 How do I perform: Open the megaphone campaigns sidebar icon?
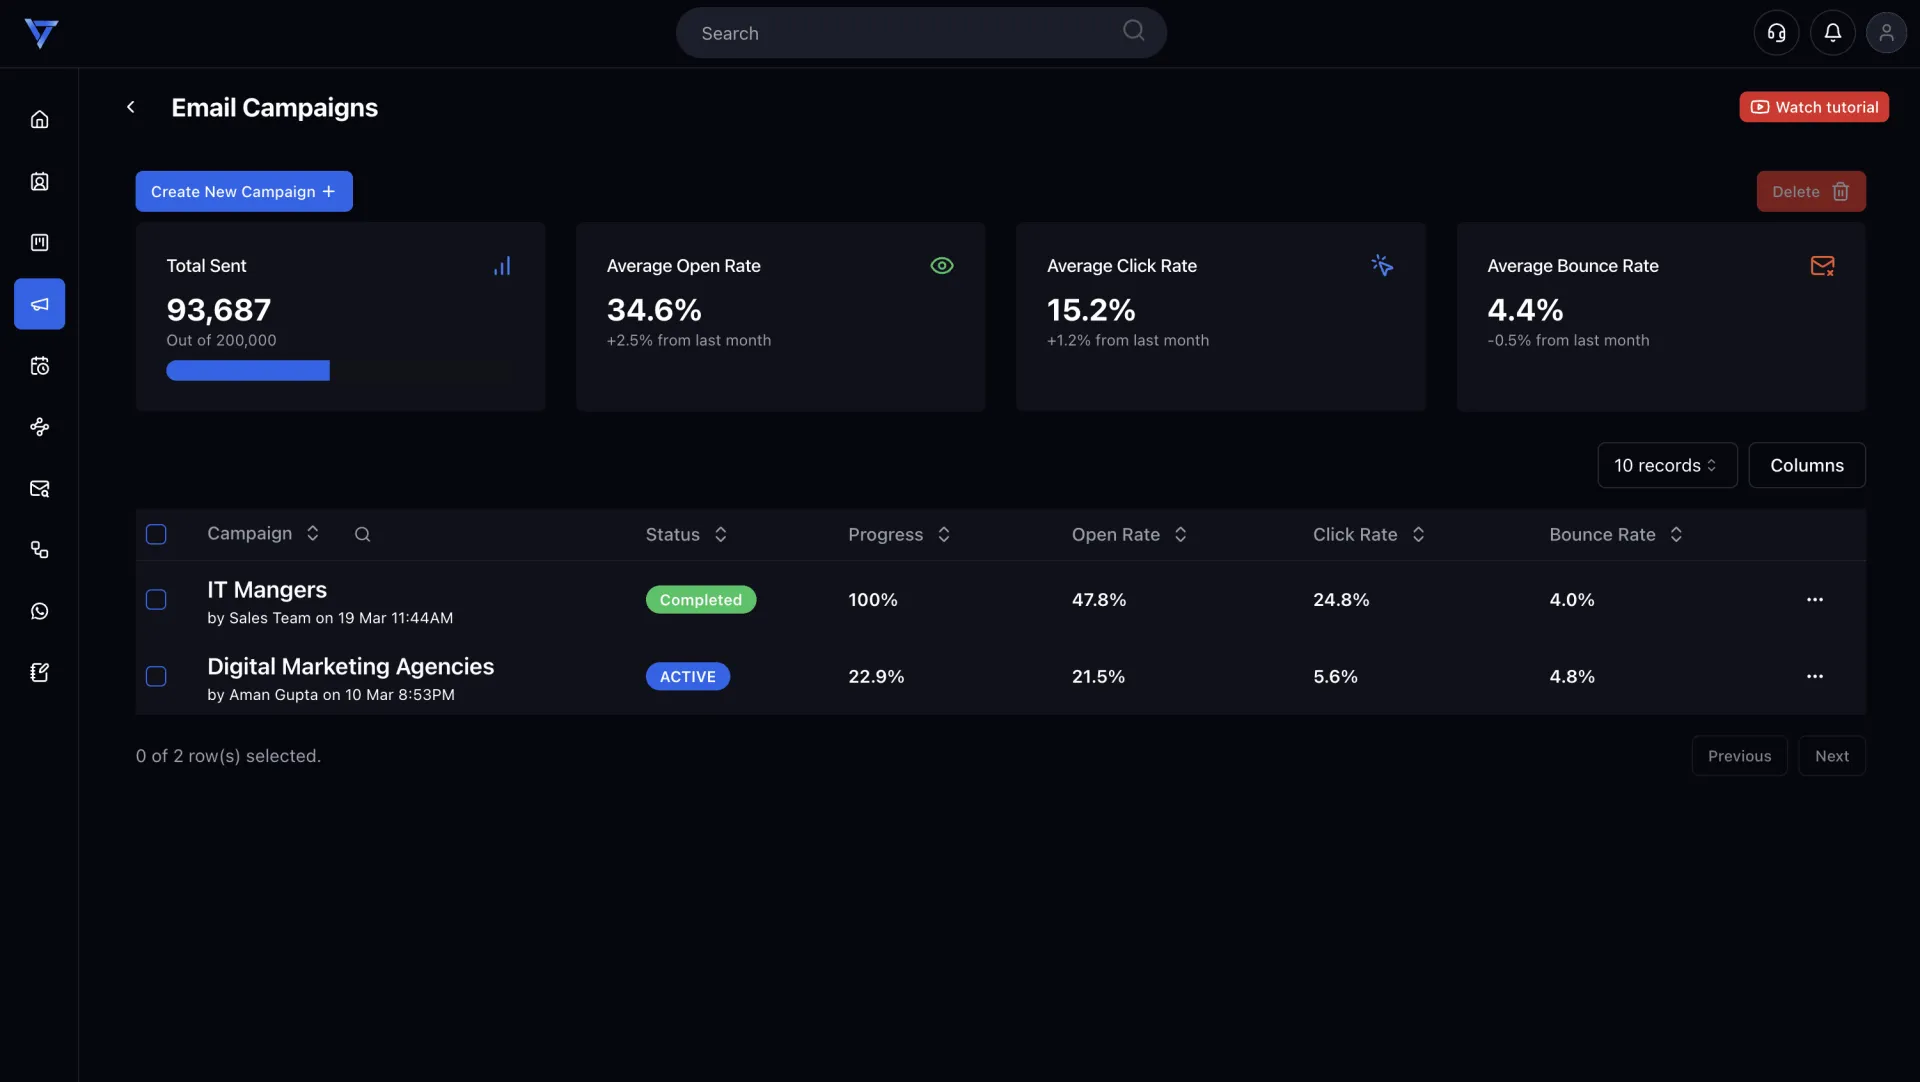(39, 304)
